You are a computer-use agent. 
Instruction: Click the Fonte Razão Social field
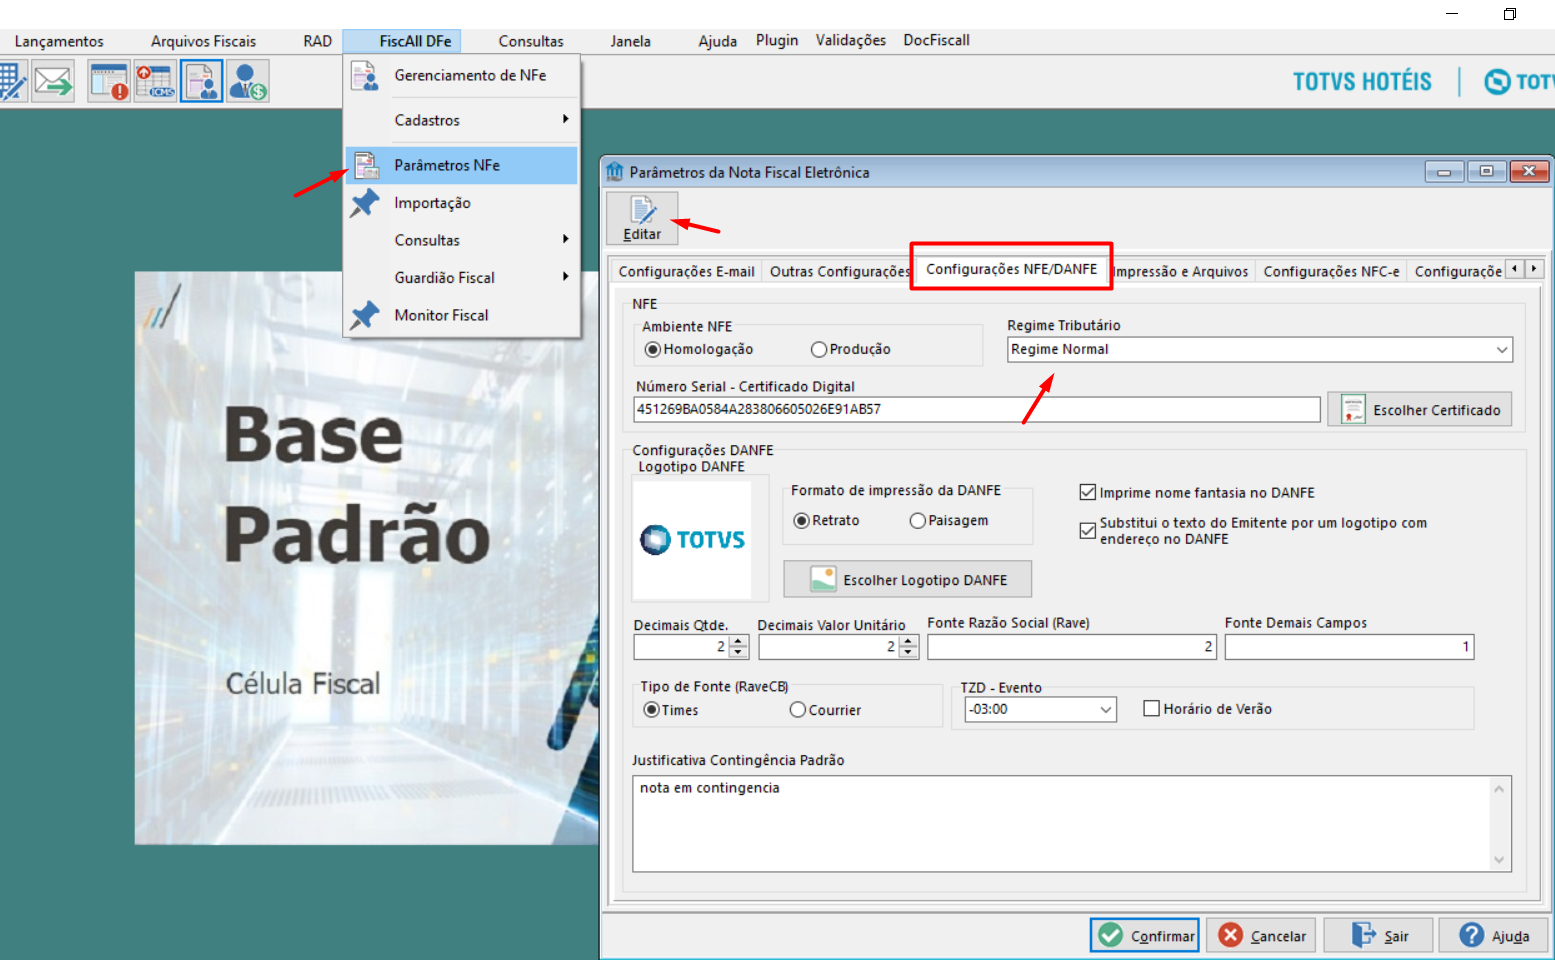click(x=1072, y=647)
